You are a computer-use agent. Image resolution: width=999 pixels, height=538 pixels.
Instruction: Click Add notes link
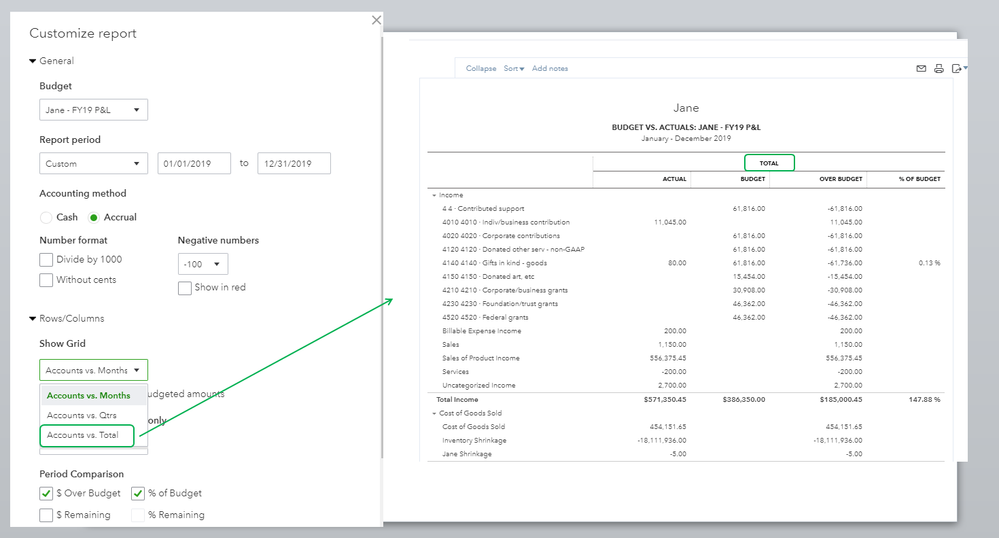coord(550,68)
